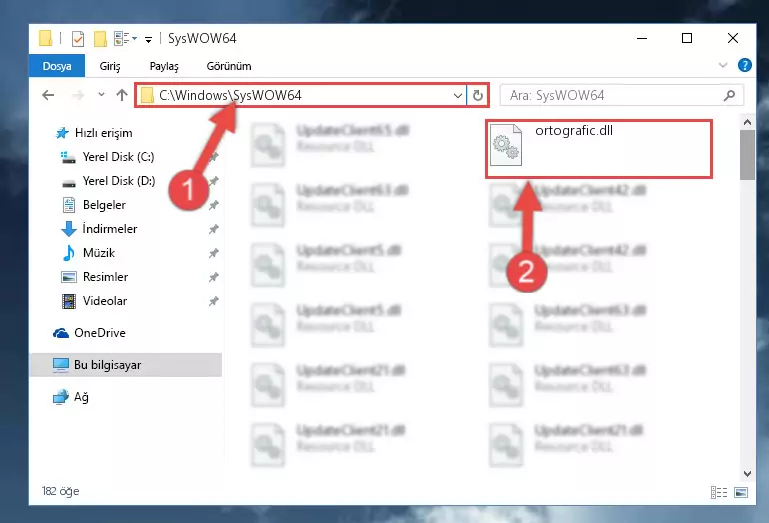Go forward with the right arrow button
This screenshot has width=769, height=523.
point(77,95)
